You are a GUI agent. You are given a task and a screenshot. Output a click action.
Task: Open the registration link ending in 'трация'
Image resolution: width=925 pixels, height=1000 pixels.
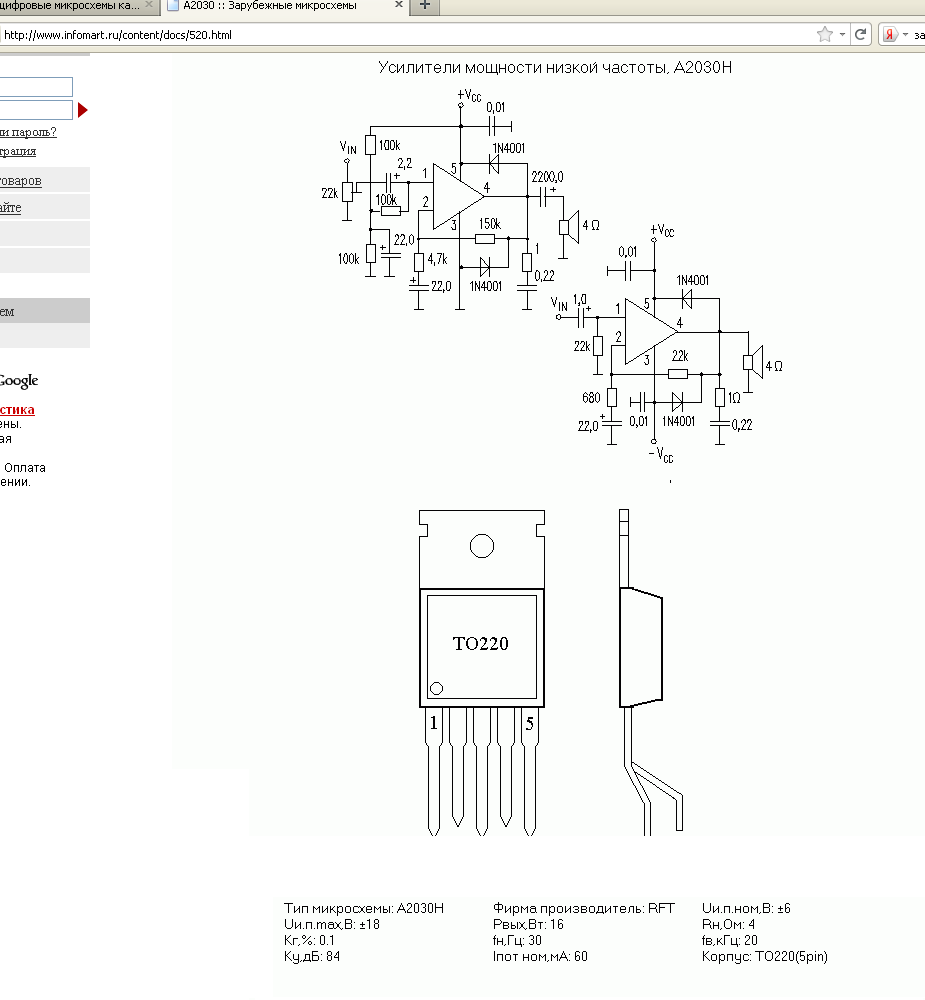coord(18,151)
